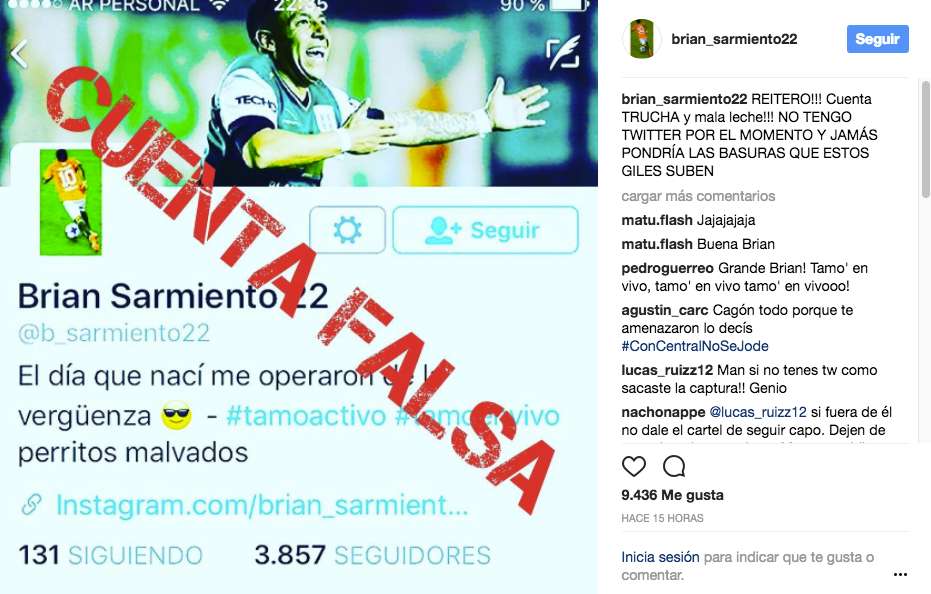Follow the account with outlined Seguir button
Screen dimensions: 931x594
[485, 230]
